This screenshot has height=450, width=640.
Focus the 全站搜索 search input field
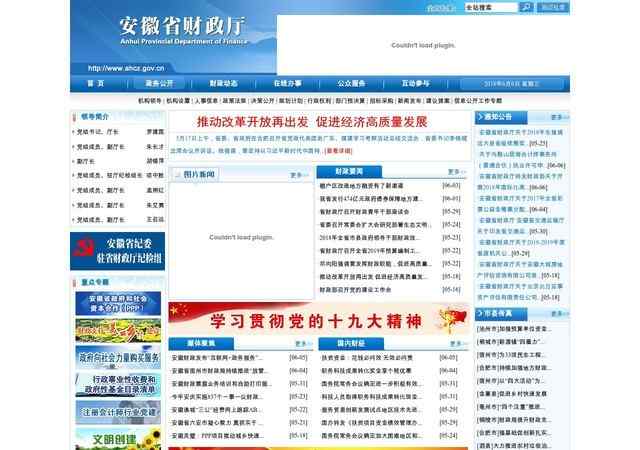[x=491, y=7]
